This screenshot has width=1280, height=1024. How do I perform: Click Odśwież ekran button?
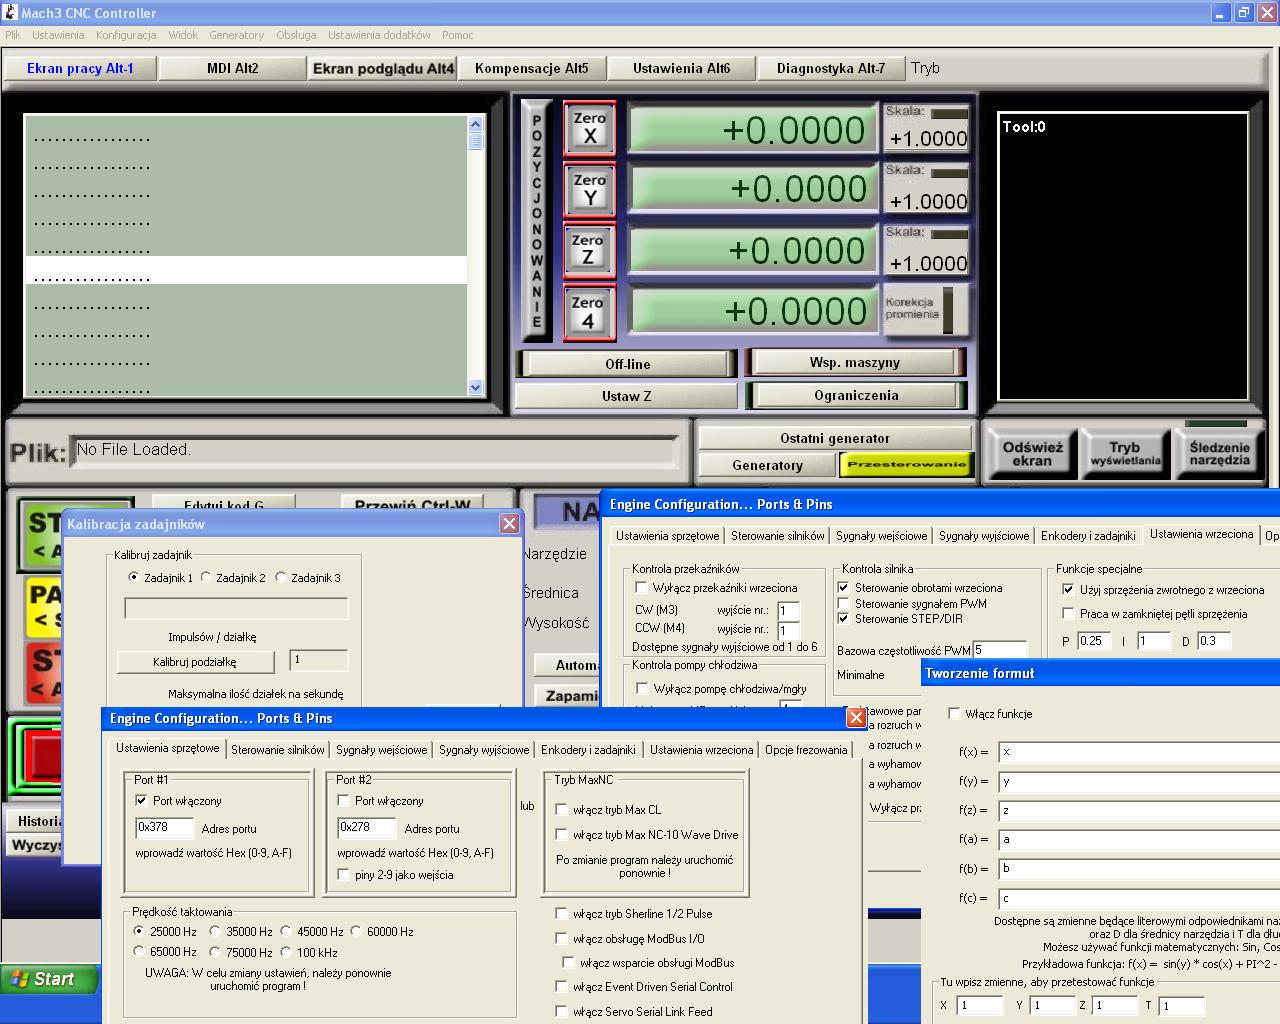[1032, 453]
